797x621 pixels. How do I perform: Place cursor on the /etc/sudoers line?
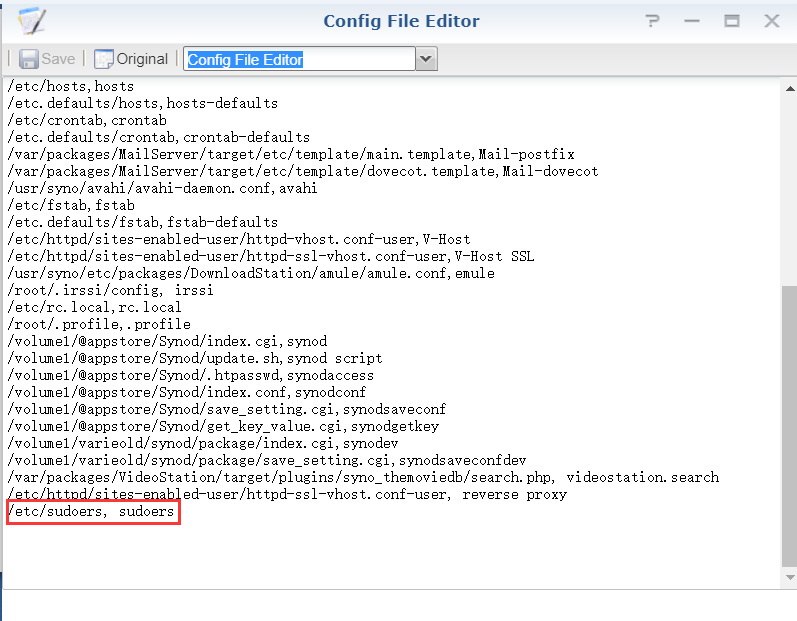91,512
